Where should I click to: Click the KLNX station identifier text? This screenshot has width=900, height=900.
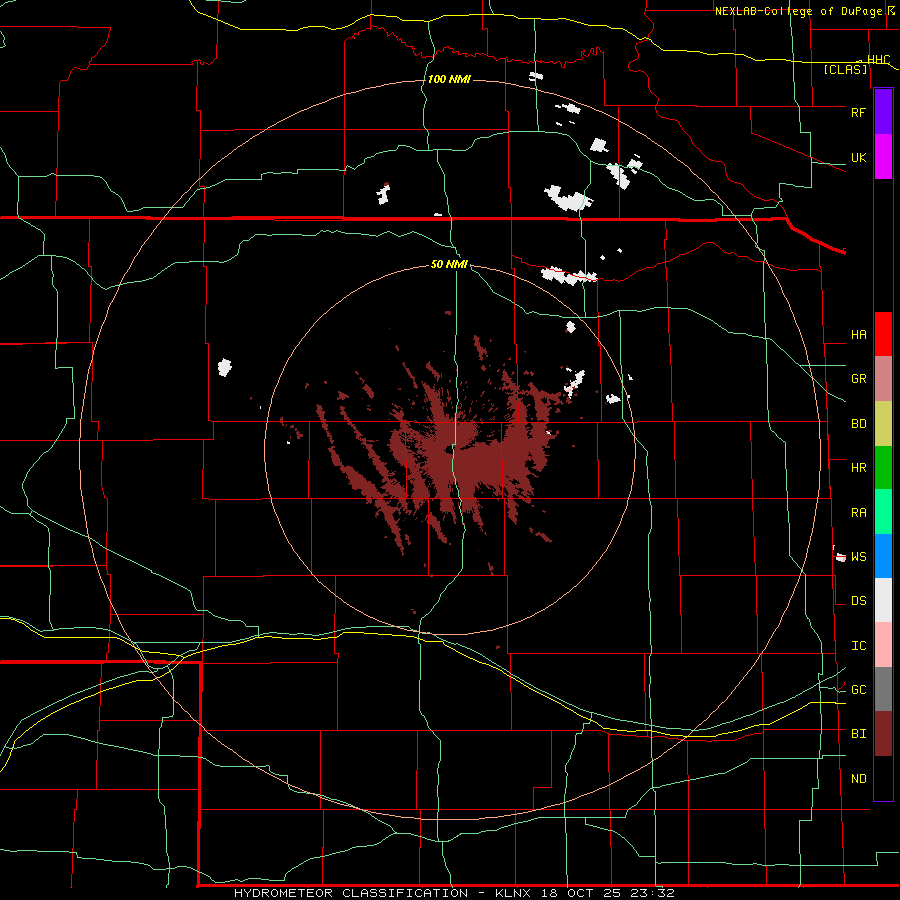coord(515,893)
